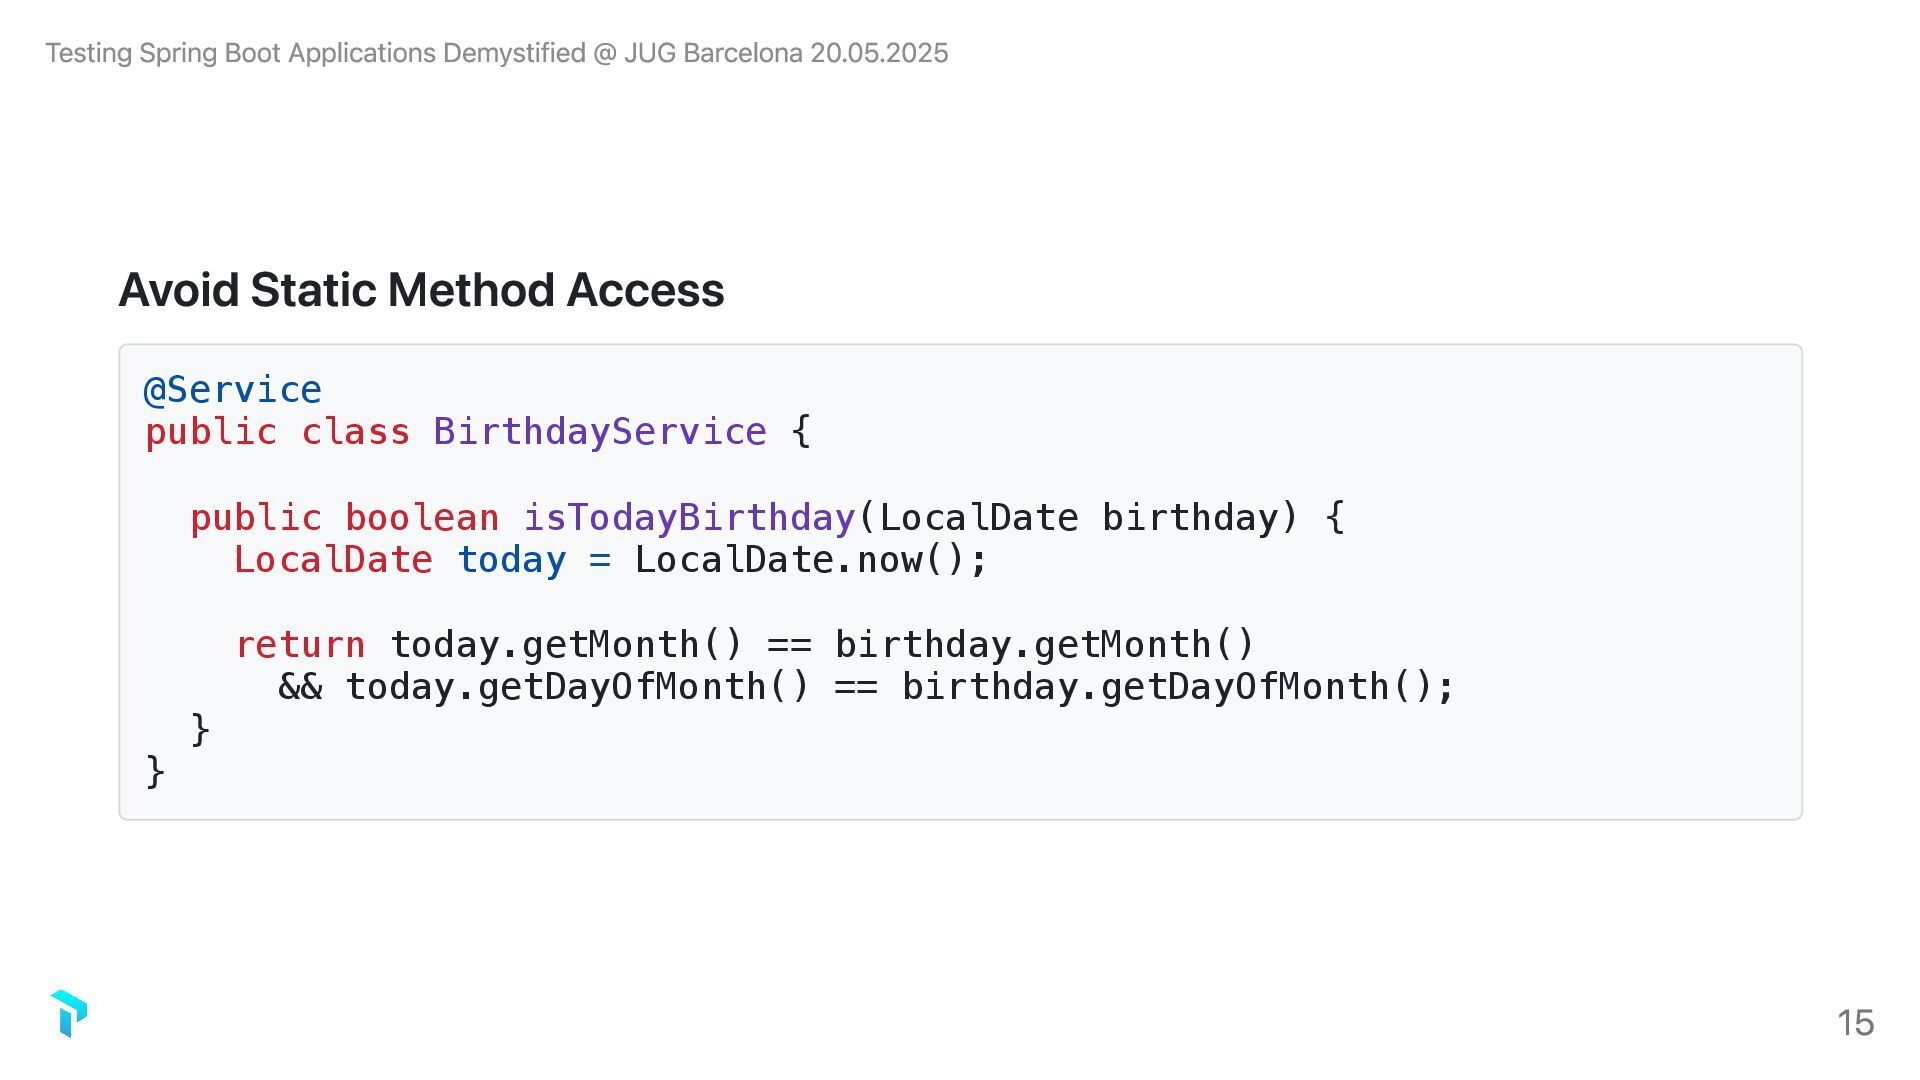The width and height of the screenshot is (1920, 1080).
Task: Click the 'today' variable declaration
Action: click(x=511, y=560)
